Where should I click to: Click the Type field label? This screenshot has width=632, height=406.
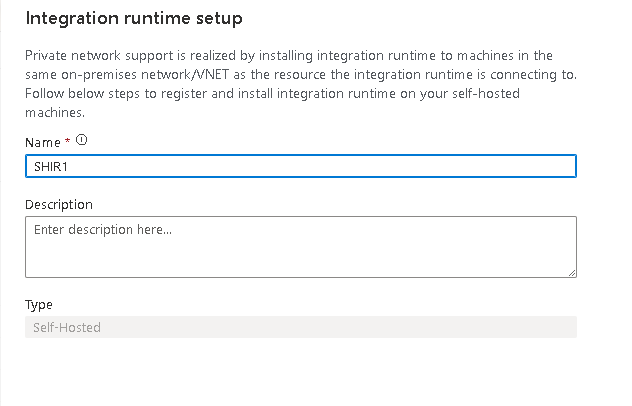39,304
